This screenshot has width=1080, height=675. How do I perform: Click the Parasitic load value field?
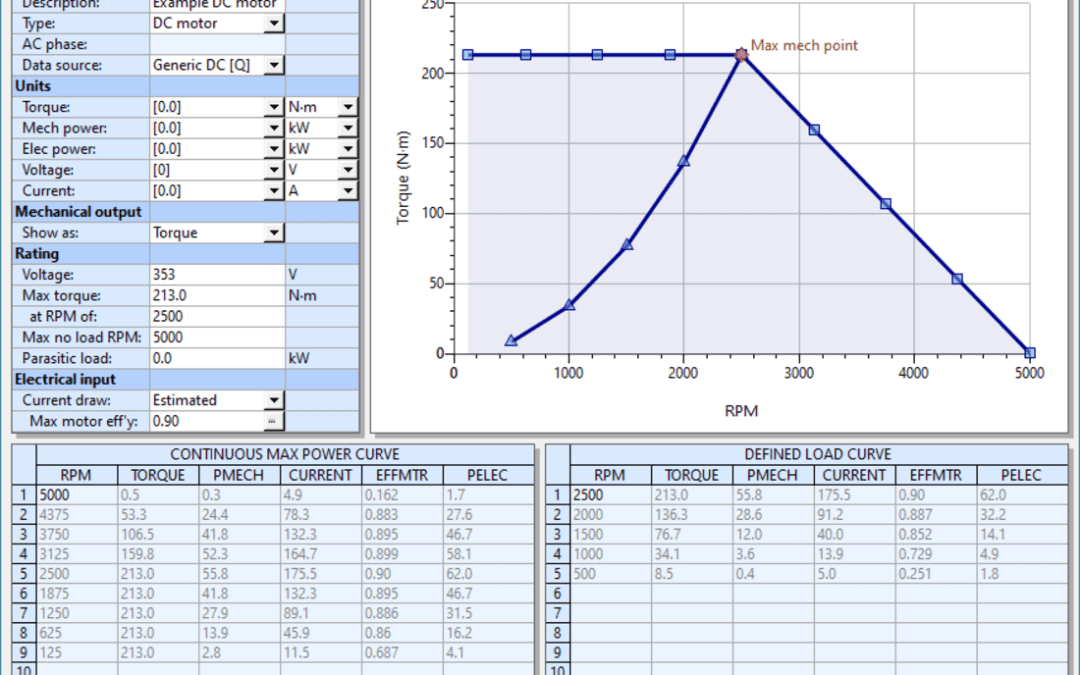216,358
